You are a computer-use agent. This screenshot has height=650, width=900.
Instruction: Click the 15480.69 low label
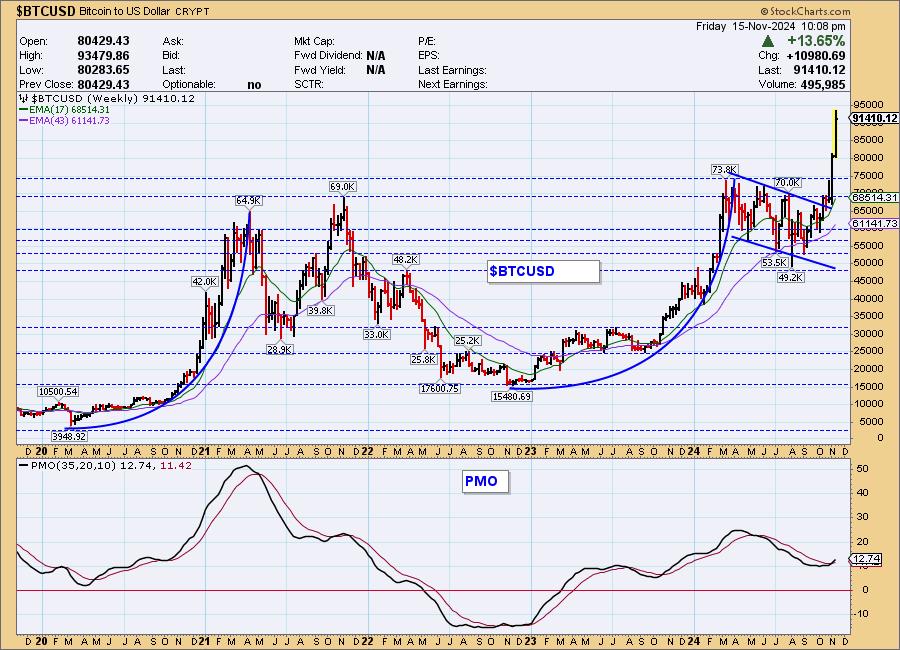(x=512, y=396)
